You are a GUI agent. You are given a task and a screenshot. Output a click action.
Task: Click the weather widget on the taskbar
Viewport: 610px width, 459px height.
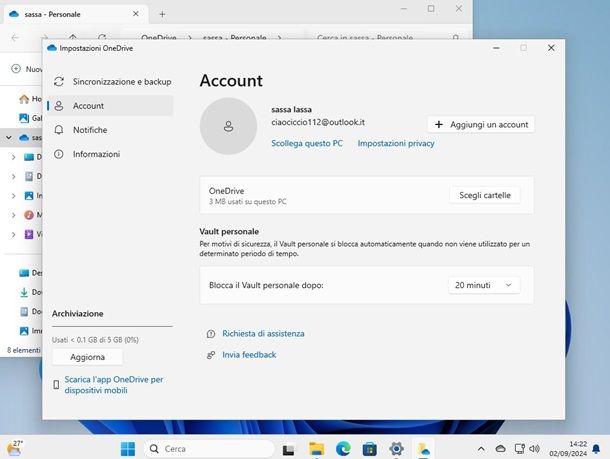15,448
